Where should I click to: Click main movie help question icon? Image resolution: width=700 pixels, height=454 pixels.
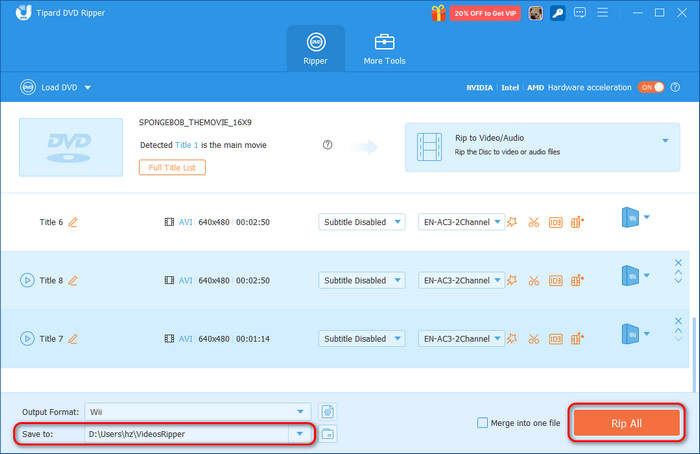327,145
